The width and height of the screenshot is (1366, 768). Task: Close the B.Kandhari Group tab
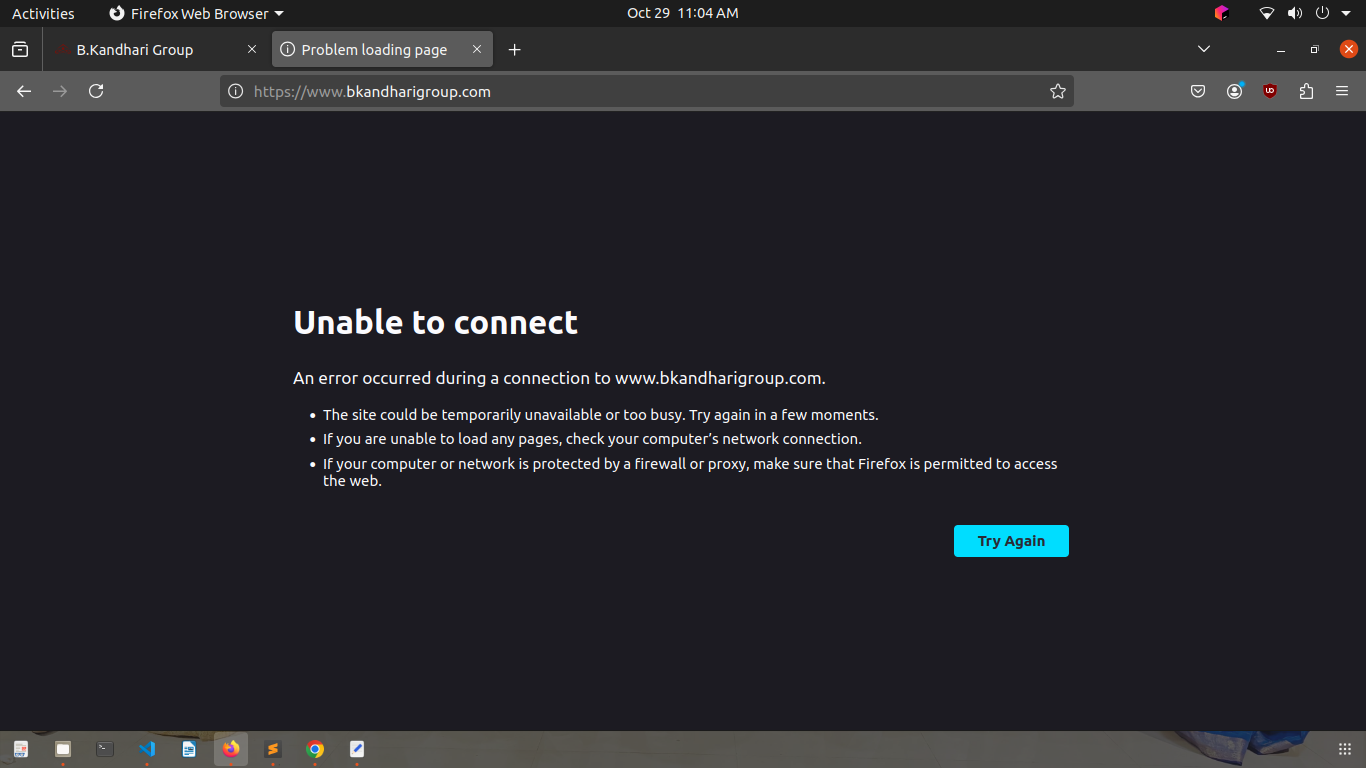[252, 49]
